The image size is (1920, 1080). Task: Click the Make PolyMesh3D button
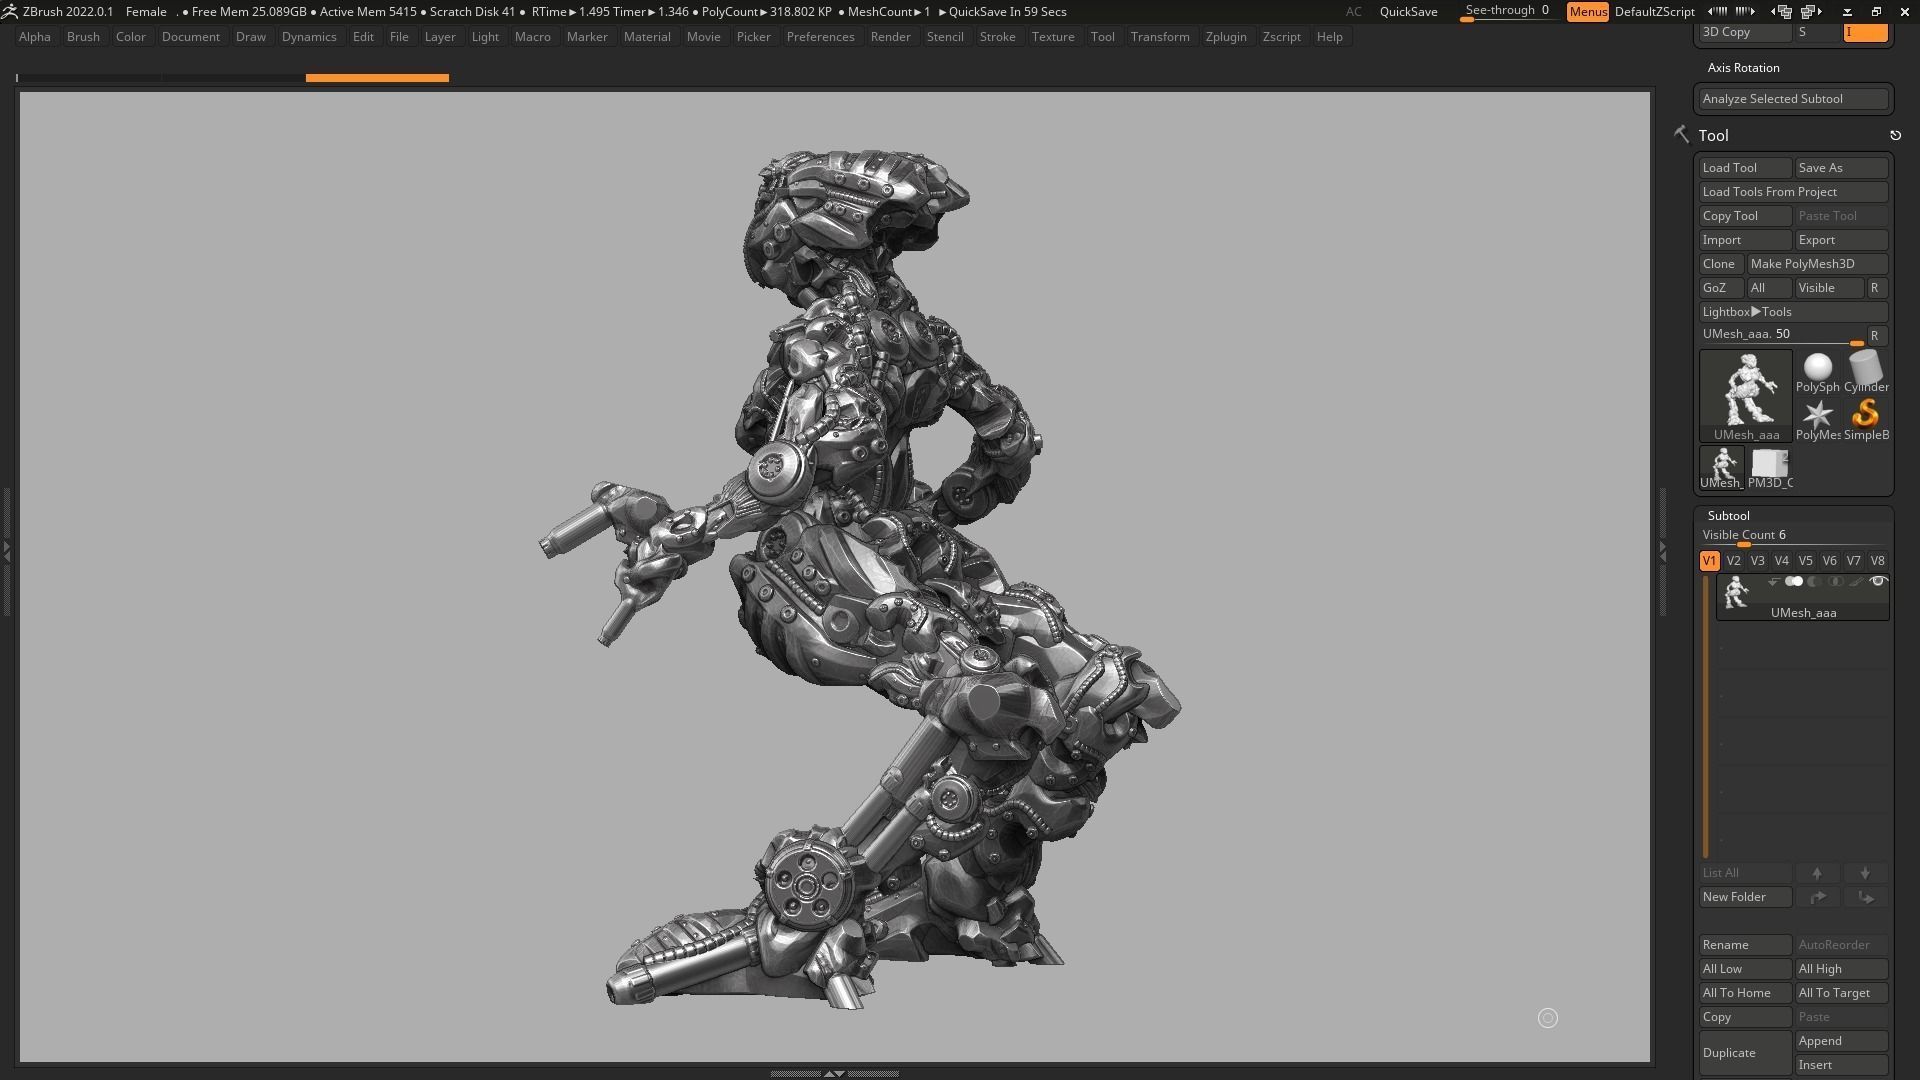pyautogui.click(x=1816, y=264)
